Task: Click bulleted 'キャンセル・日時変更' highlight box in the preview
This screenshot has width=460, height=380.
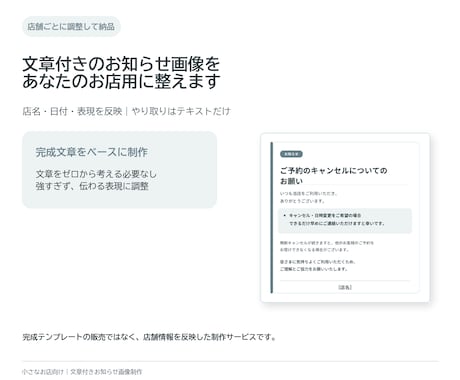Action: [345, 220]
